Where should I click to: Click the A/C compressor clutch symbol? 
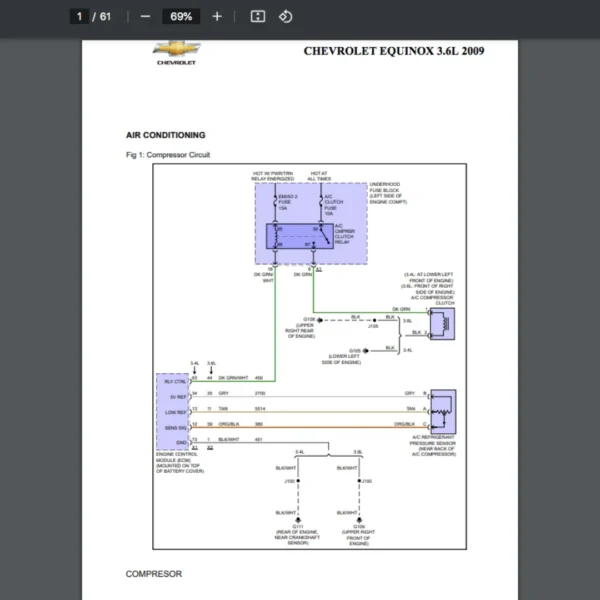[x=441, y=321]
